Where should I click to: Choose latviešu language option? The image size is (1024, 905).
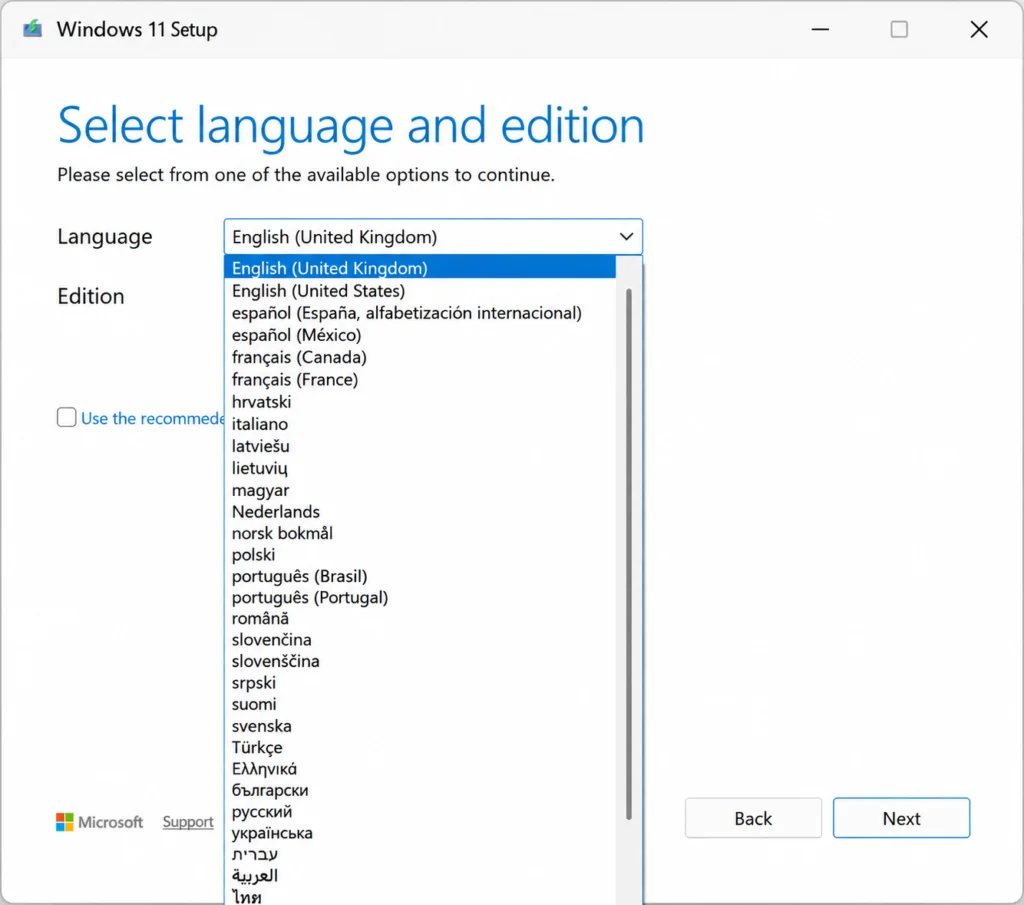[x=420, y=446]
